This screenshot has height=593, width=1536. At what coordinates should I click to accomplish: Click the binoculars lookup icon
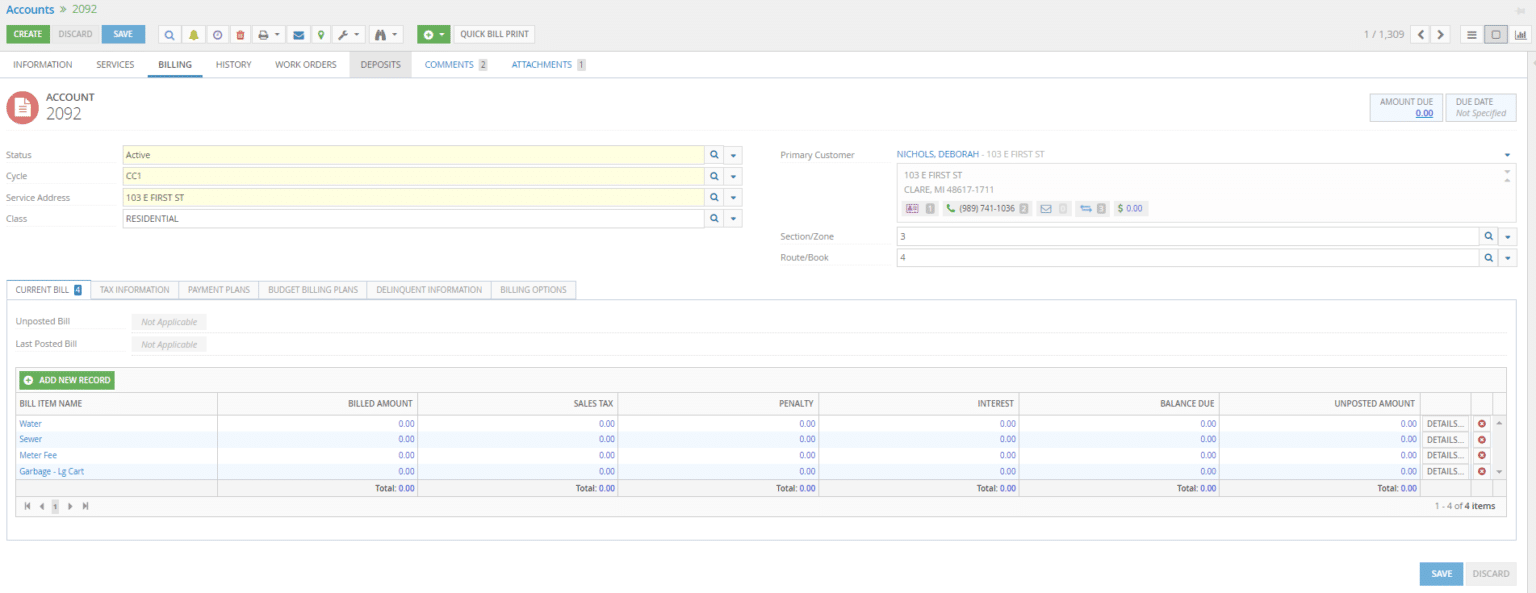click(x=380, y=33)
